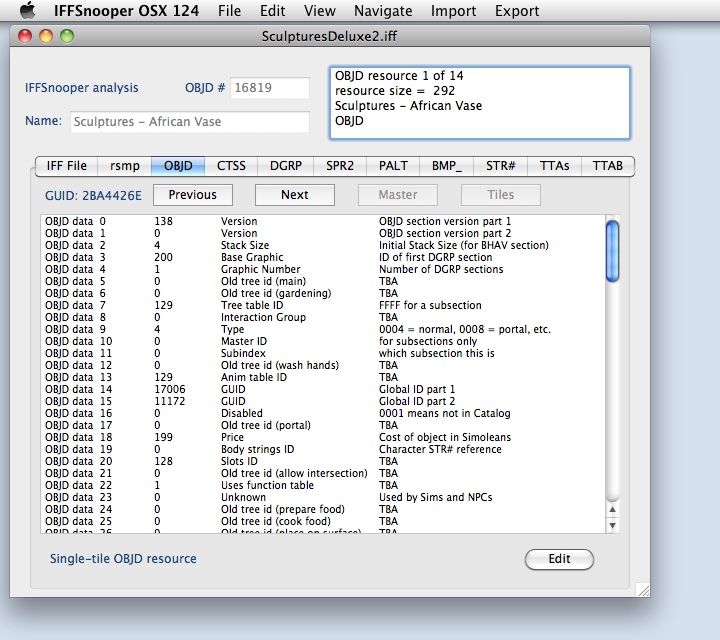Switch to the SPR2 tab

(338, 166)
